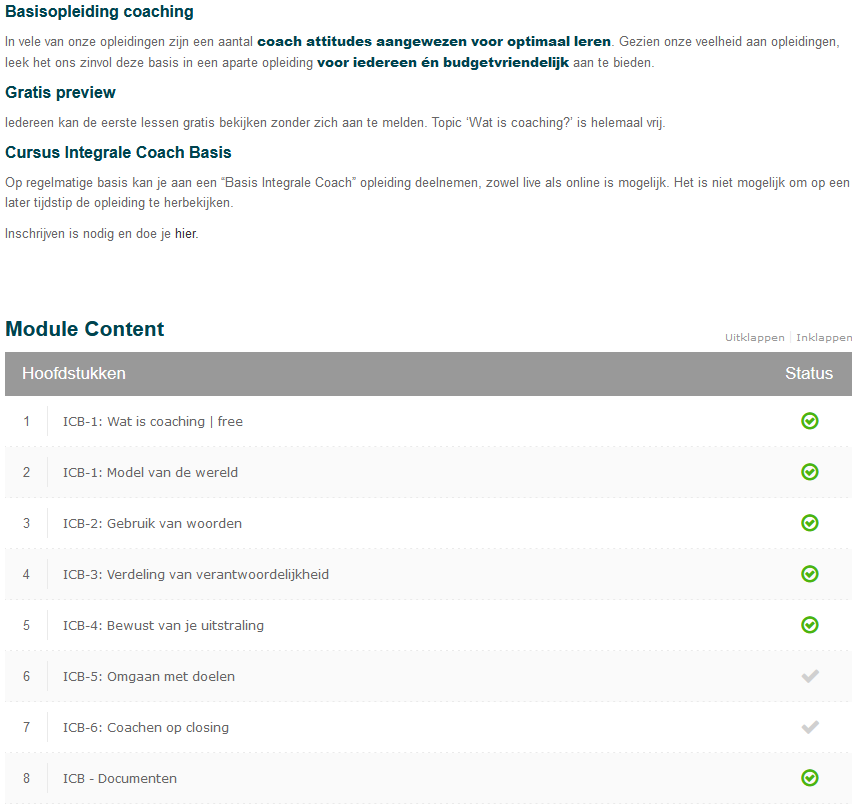Select ICB-6: Coachen op closing

click(146, 728)
